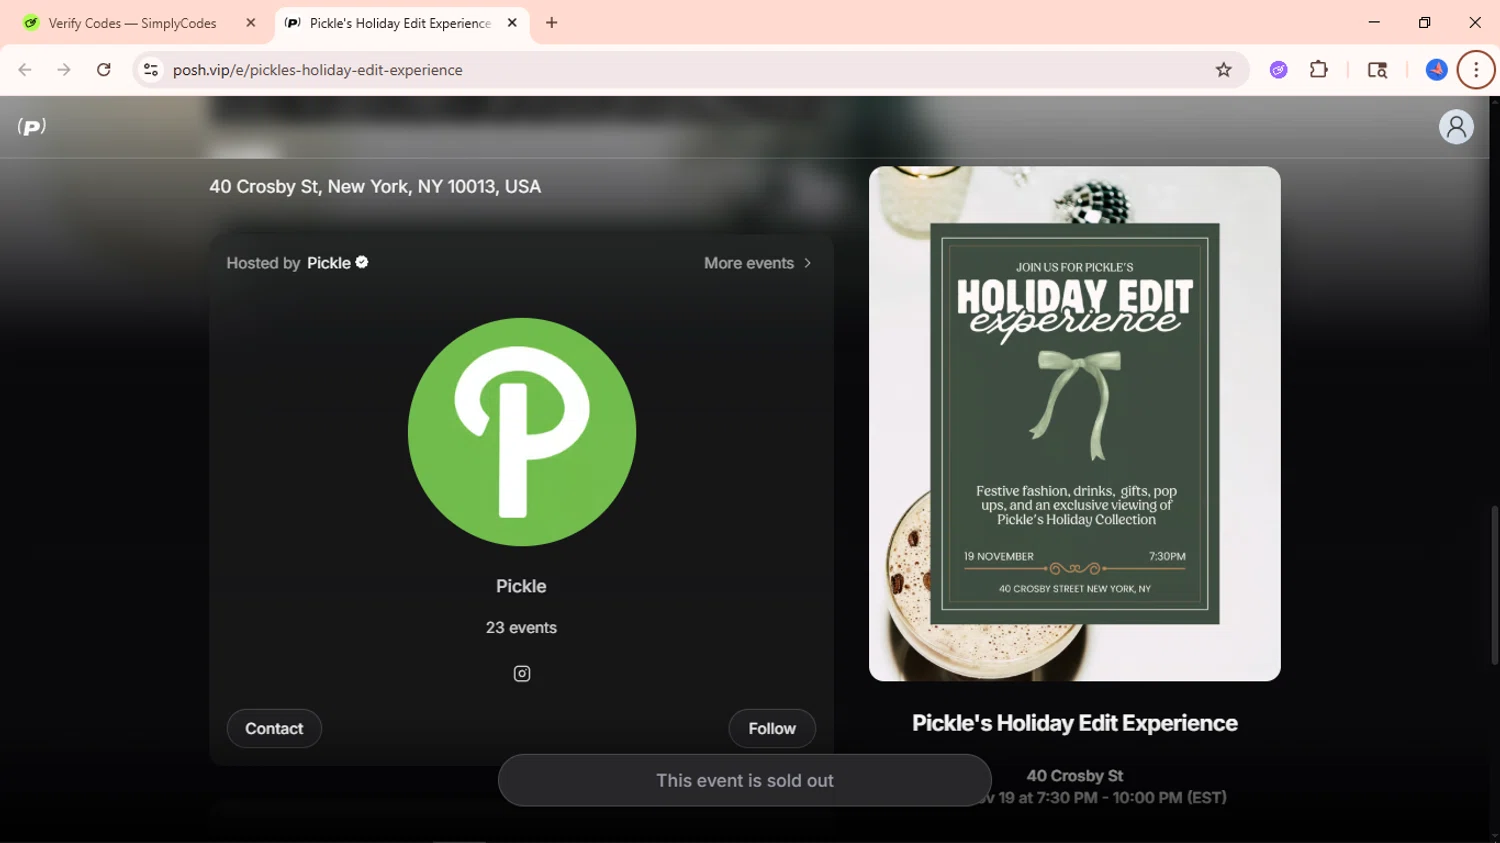Bookmark this page with star icon
The width and height of the screenshot is (1500, 843).
[x=1223, y=70]
